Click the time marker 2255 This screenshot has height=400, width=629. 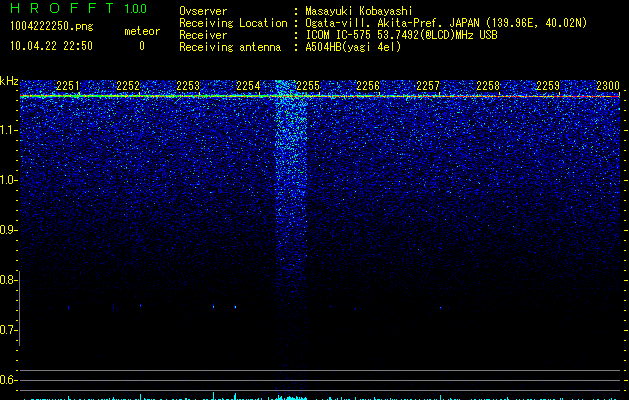[308, 86]
